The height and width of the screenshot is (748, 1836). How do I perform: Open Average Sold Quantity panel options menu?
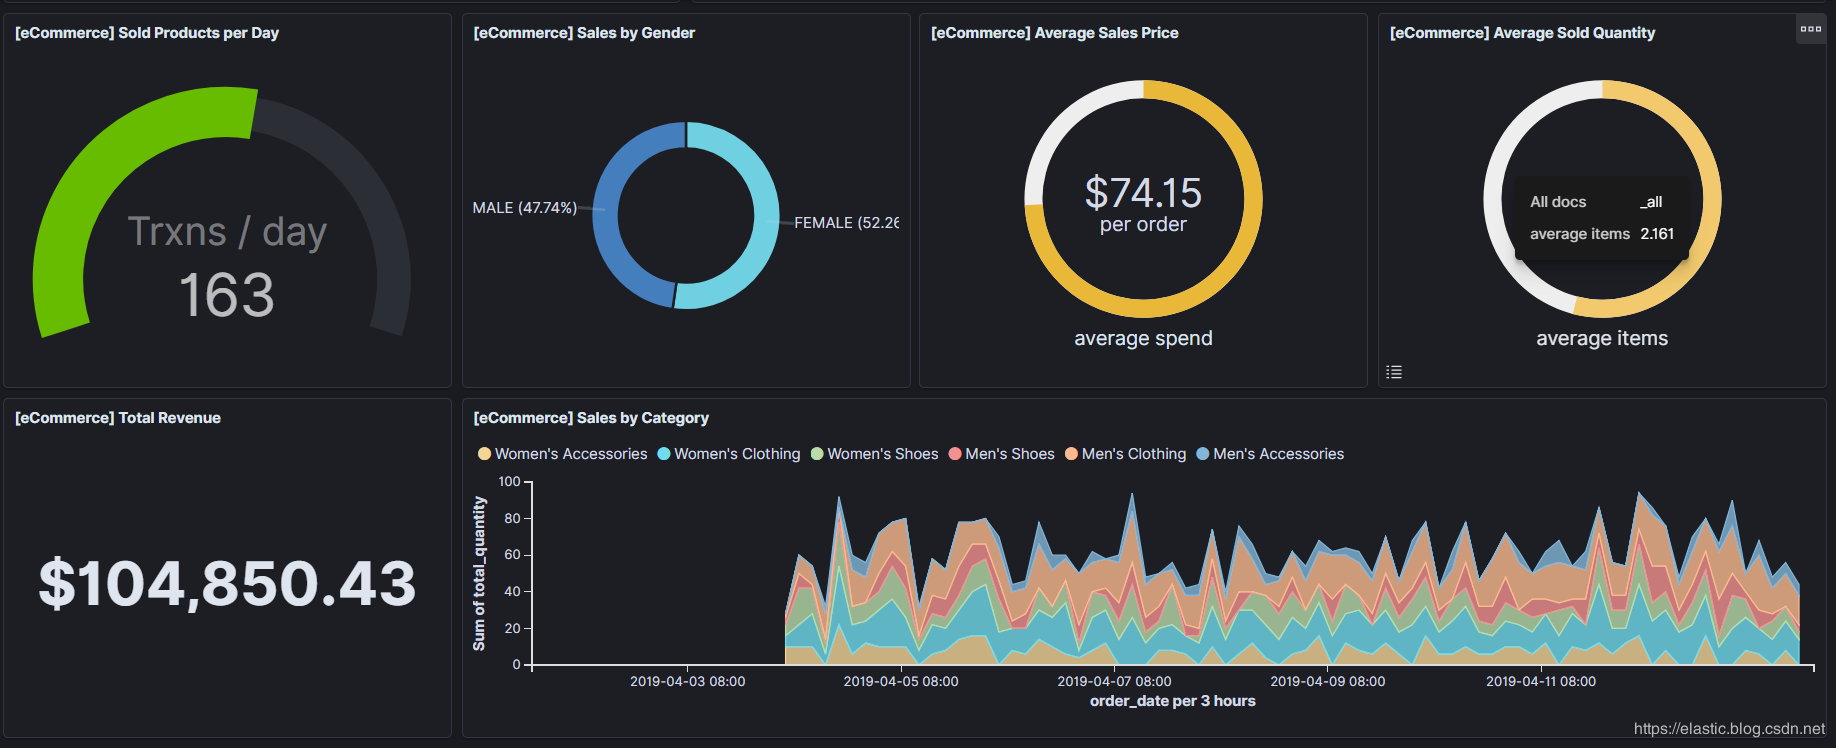pos(1810,29)
